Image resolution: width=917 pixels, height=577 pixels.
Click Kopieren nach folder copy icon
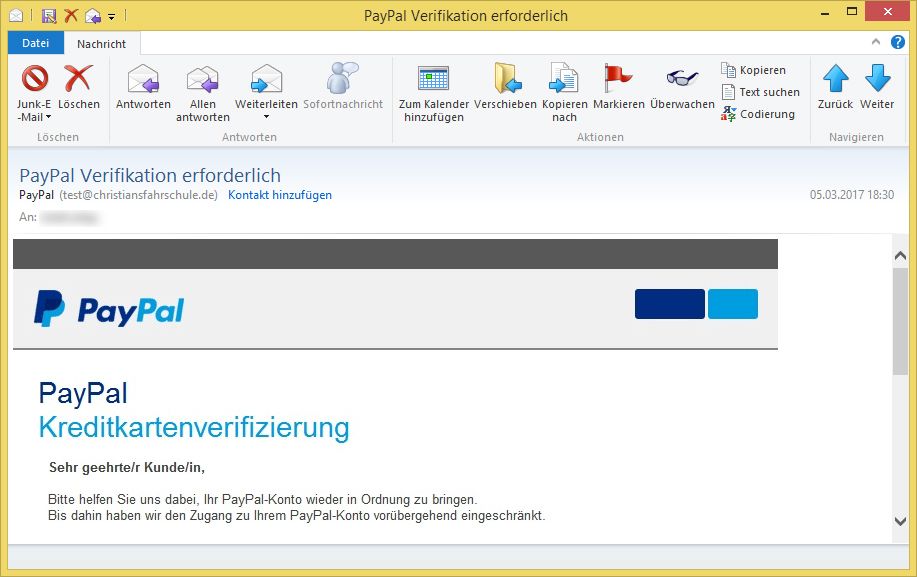click(564, 78)
